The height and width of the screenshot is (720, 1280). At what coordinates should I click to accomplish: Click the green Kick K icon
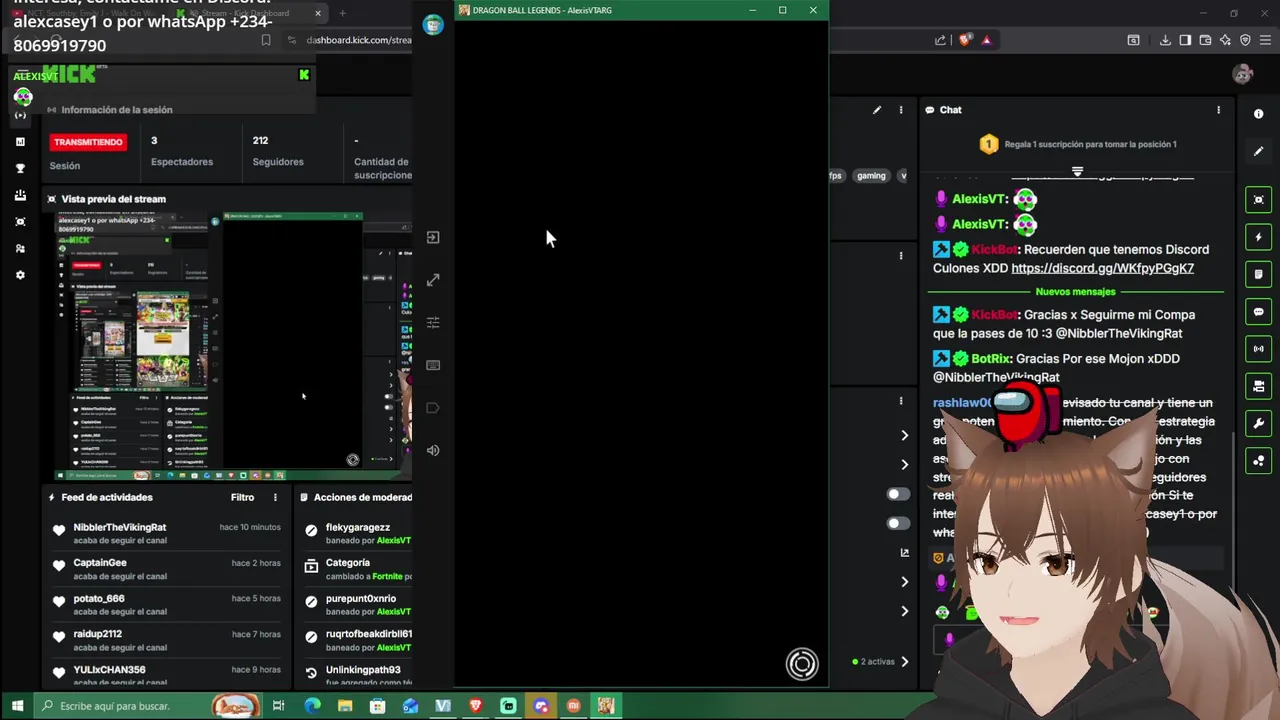(304, 75)
